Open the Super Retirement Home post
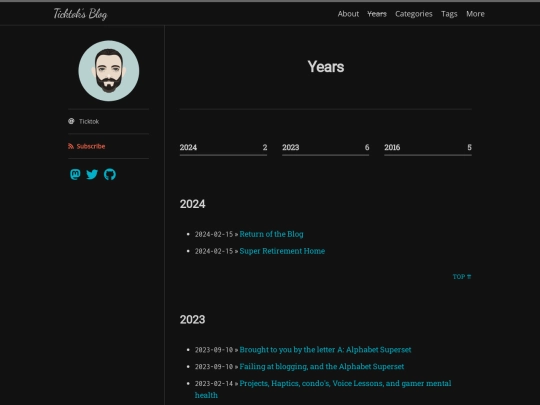 282,251
